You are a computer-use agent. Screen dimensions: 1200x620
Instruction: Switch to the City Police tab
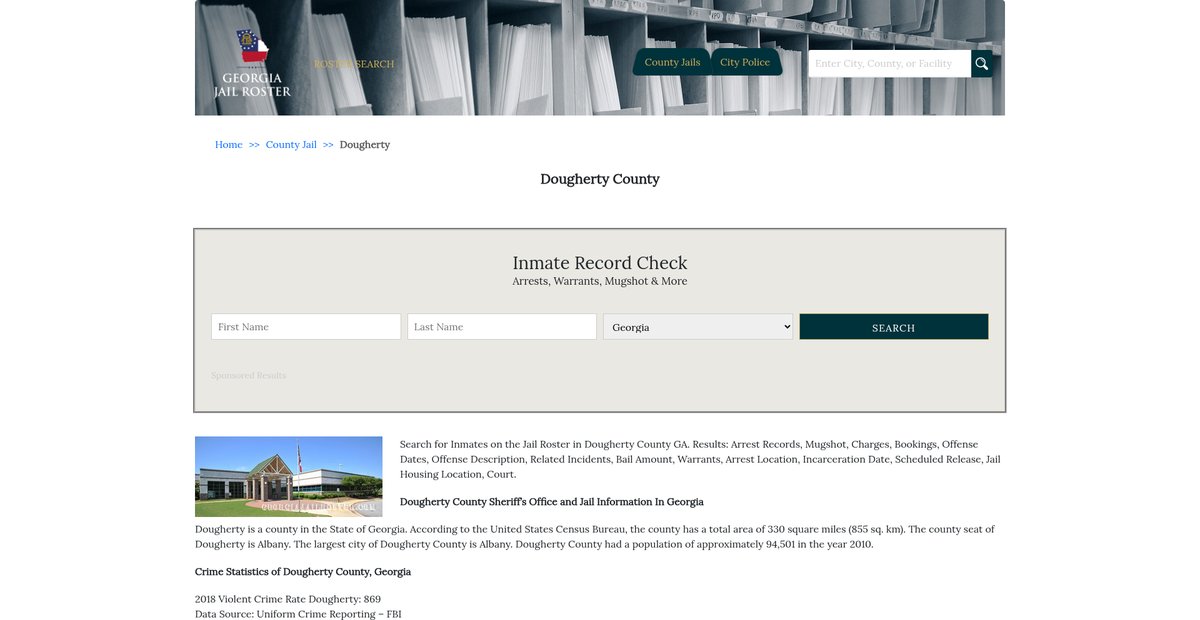tap(745, 62)
